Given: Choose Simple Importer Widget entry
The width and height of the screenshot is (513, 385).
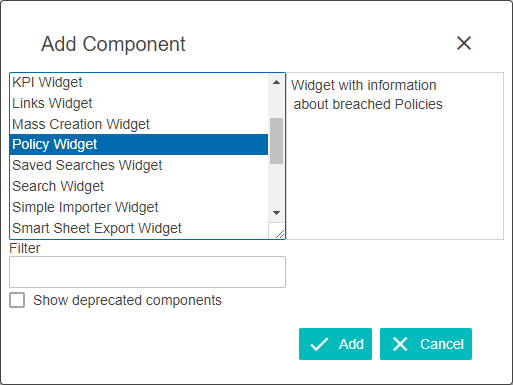Looking at the screenshot, I should [139, 207].
